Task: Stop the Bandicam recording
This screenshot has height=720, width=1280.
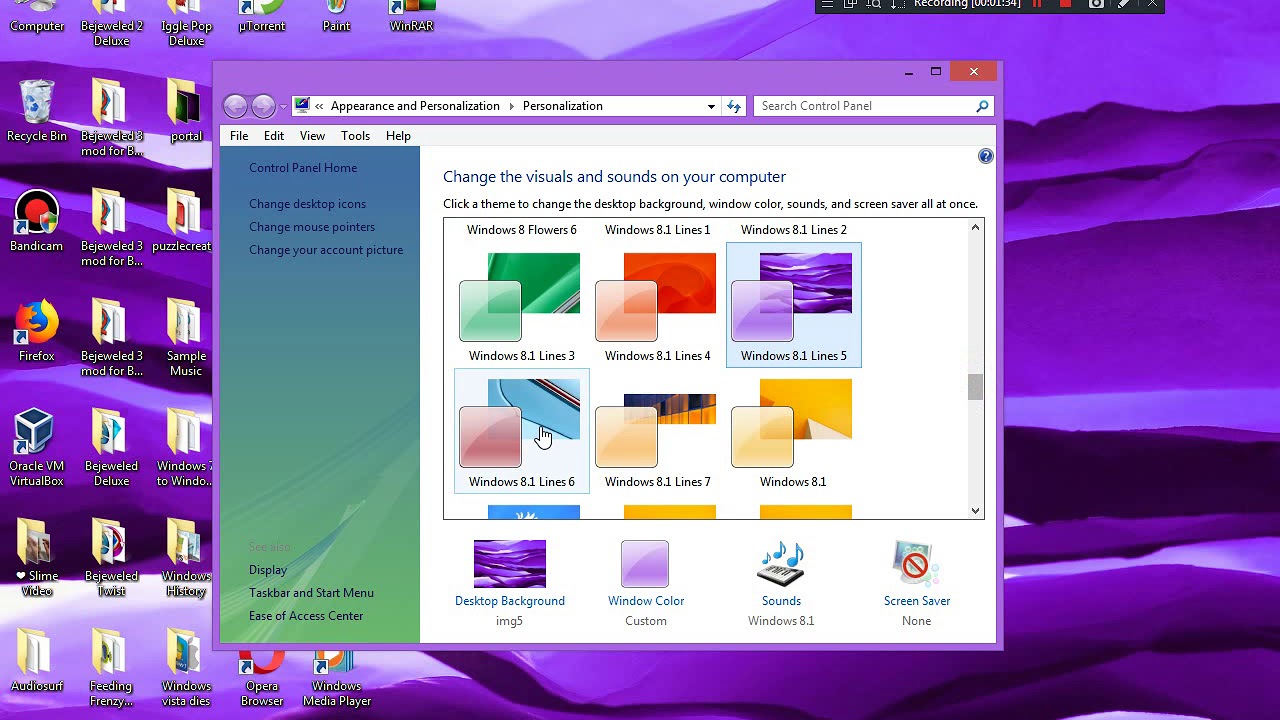Action: pyautogui.click(x=1065, y=4)
